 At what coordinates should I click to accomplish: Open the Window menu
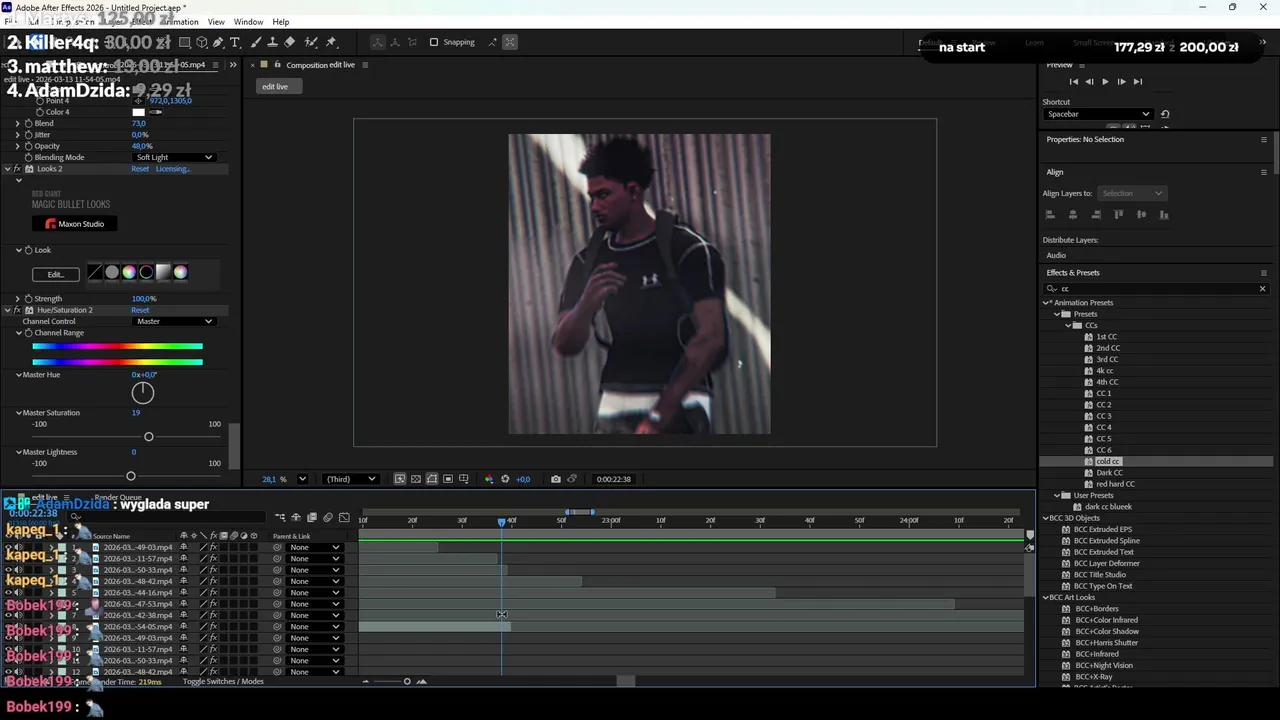[x=248, y=22]
